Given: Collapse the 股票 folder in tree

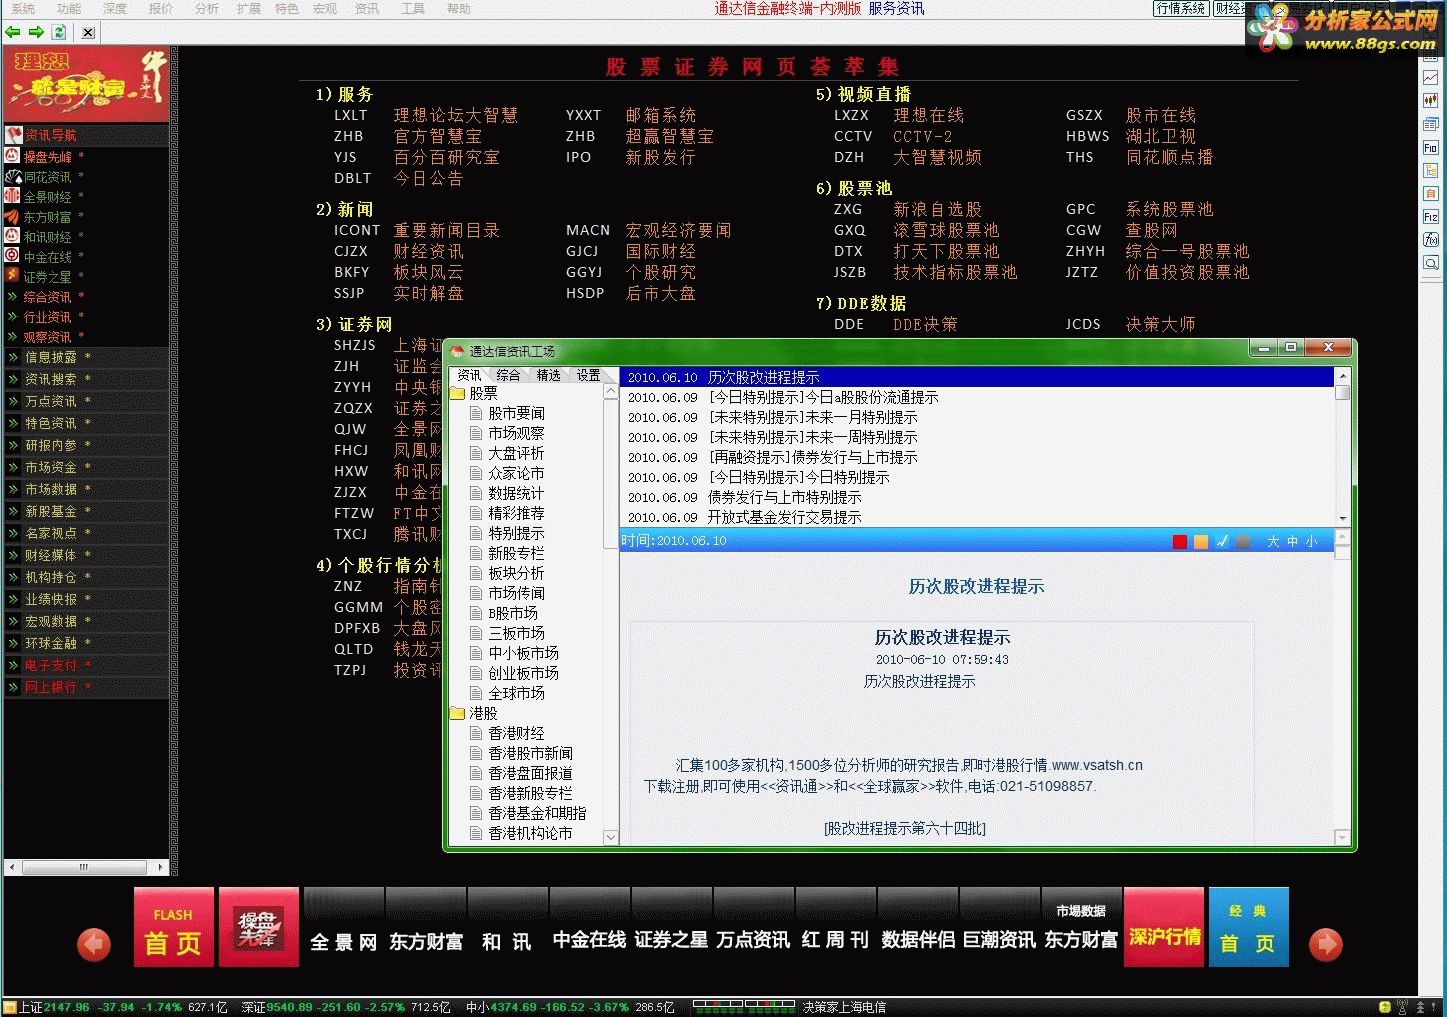Looking at the screenshot, I should pos(458,393).
